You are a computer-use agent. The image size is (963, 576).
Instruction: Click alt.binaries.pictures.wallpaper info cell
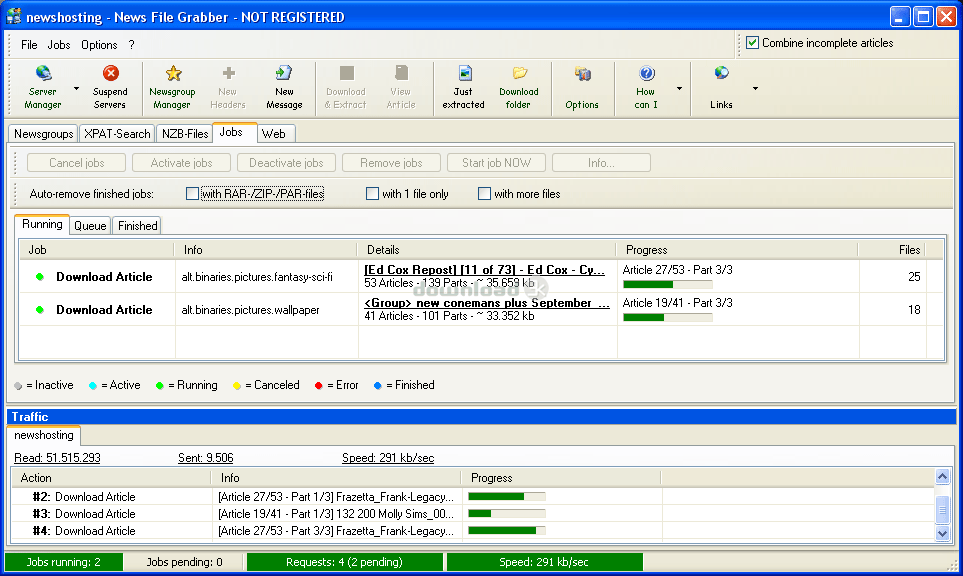point(267,310)
